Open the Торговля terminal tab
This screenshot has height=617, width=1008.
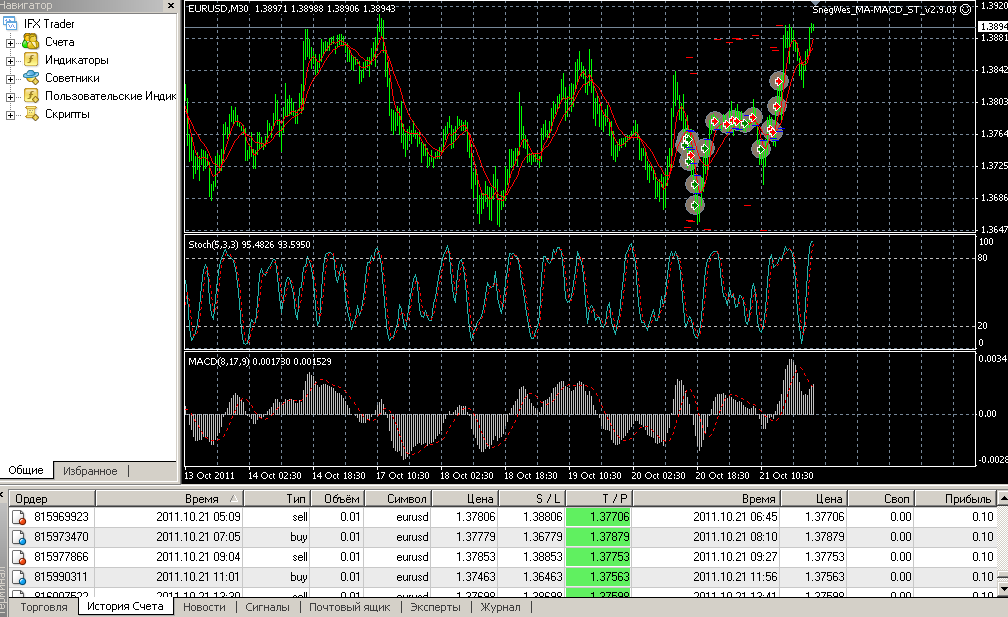[44, 607]
